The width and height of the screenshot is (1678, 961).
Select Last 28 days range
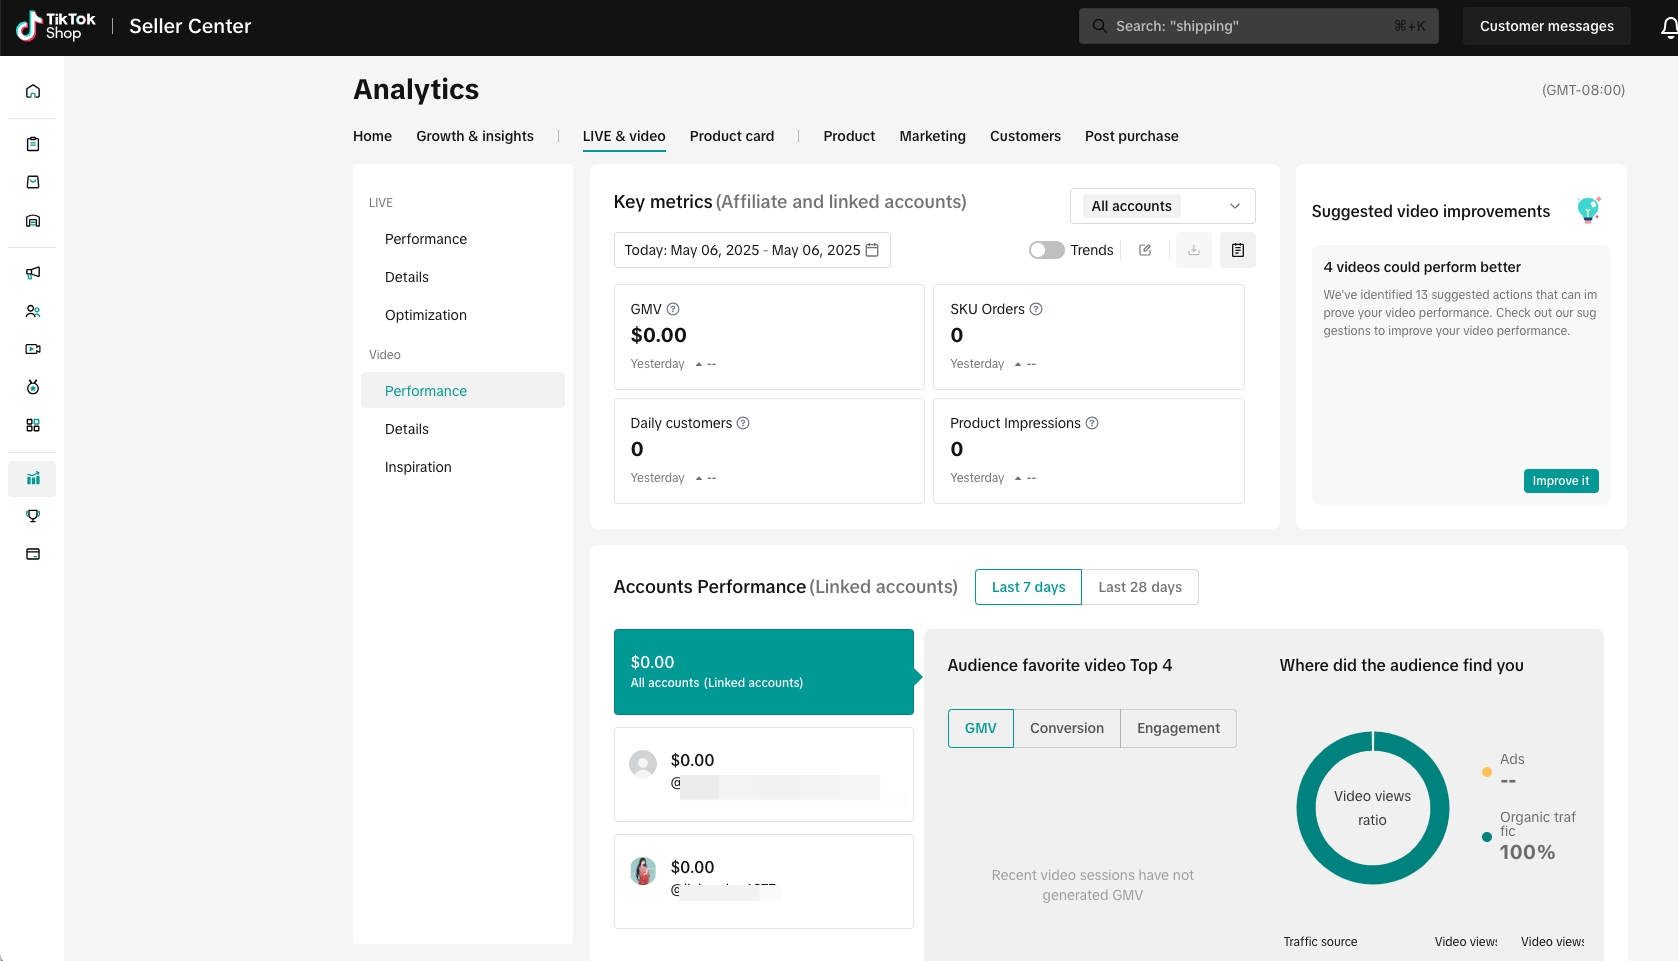click(1140, 587)
